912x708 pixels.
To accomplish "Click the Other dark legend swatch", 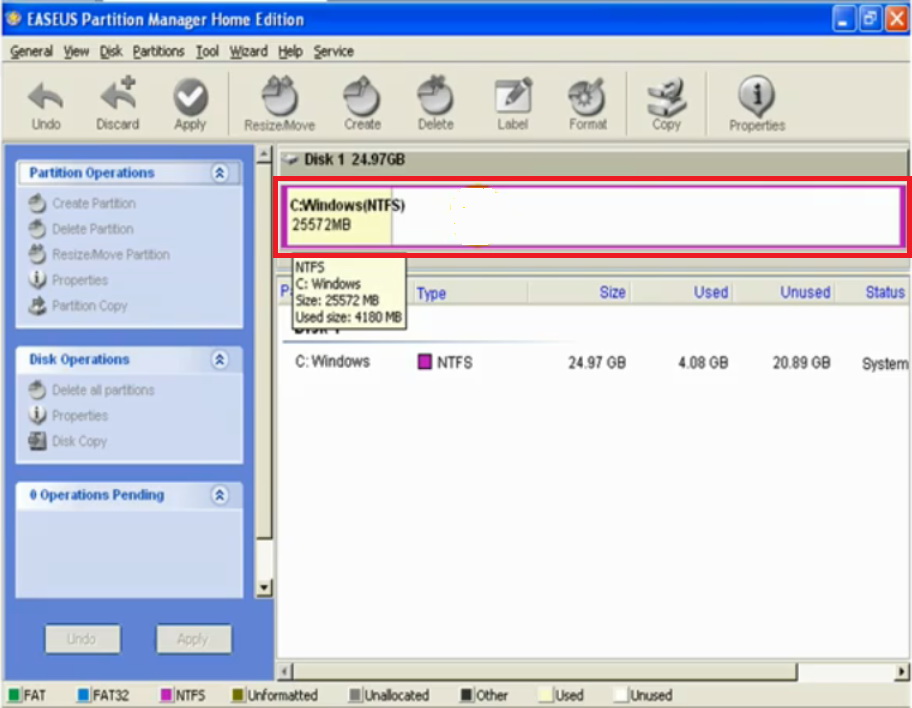I will (x=466, y=695).
